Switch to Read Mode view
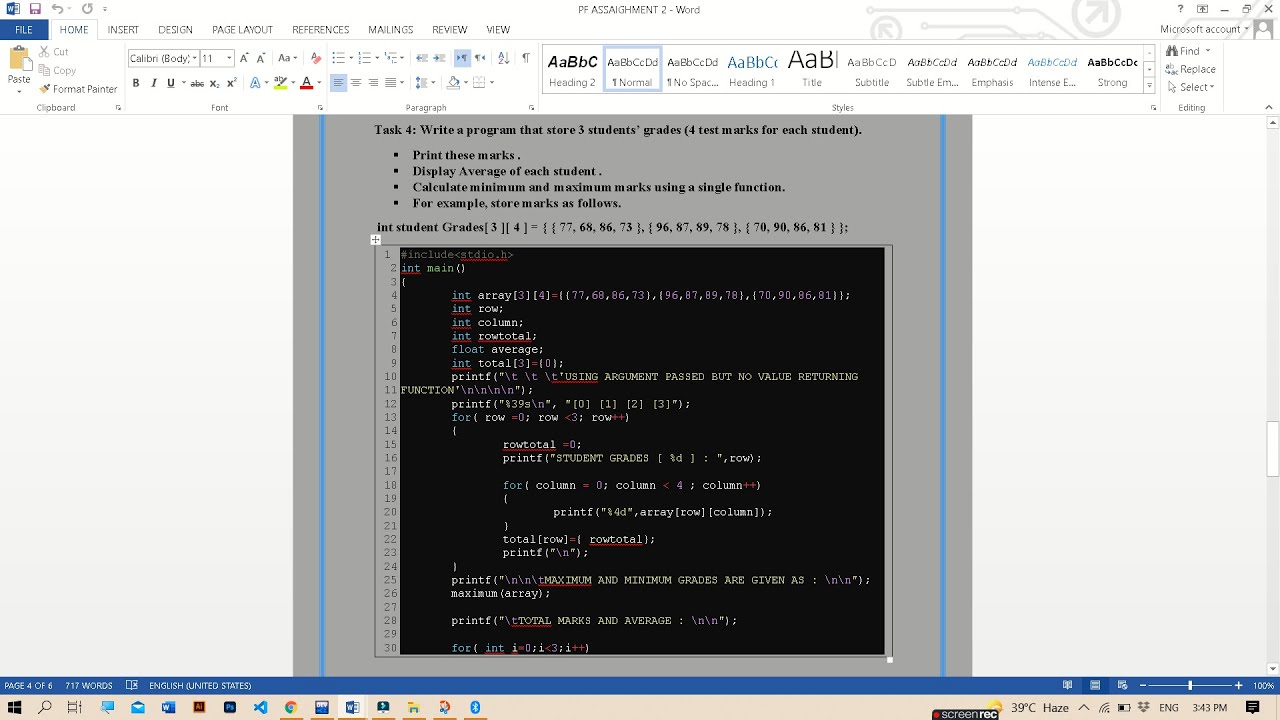 pyautogui.click(x=1068, y=685)
